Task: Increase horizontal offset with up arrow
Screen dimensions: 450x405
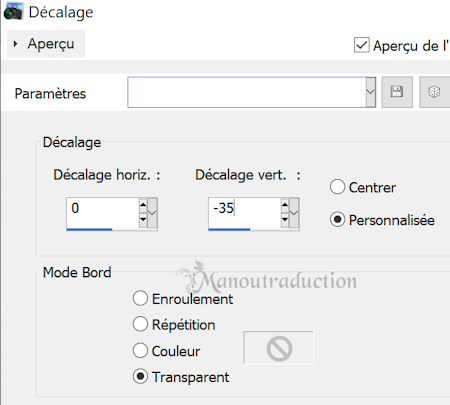Action: pyautogui.click(x=143, y=204)
